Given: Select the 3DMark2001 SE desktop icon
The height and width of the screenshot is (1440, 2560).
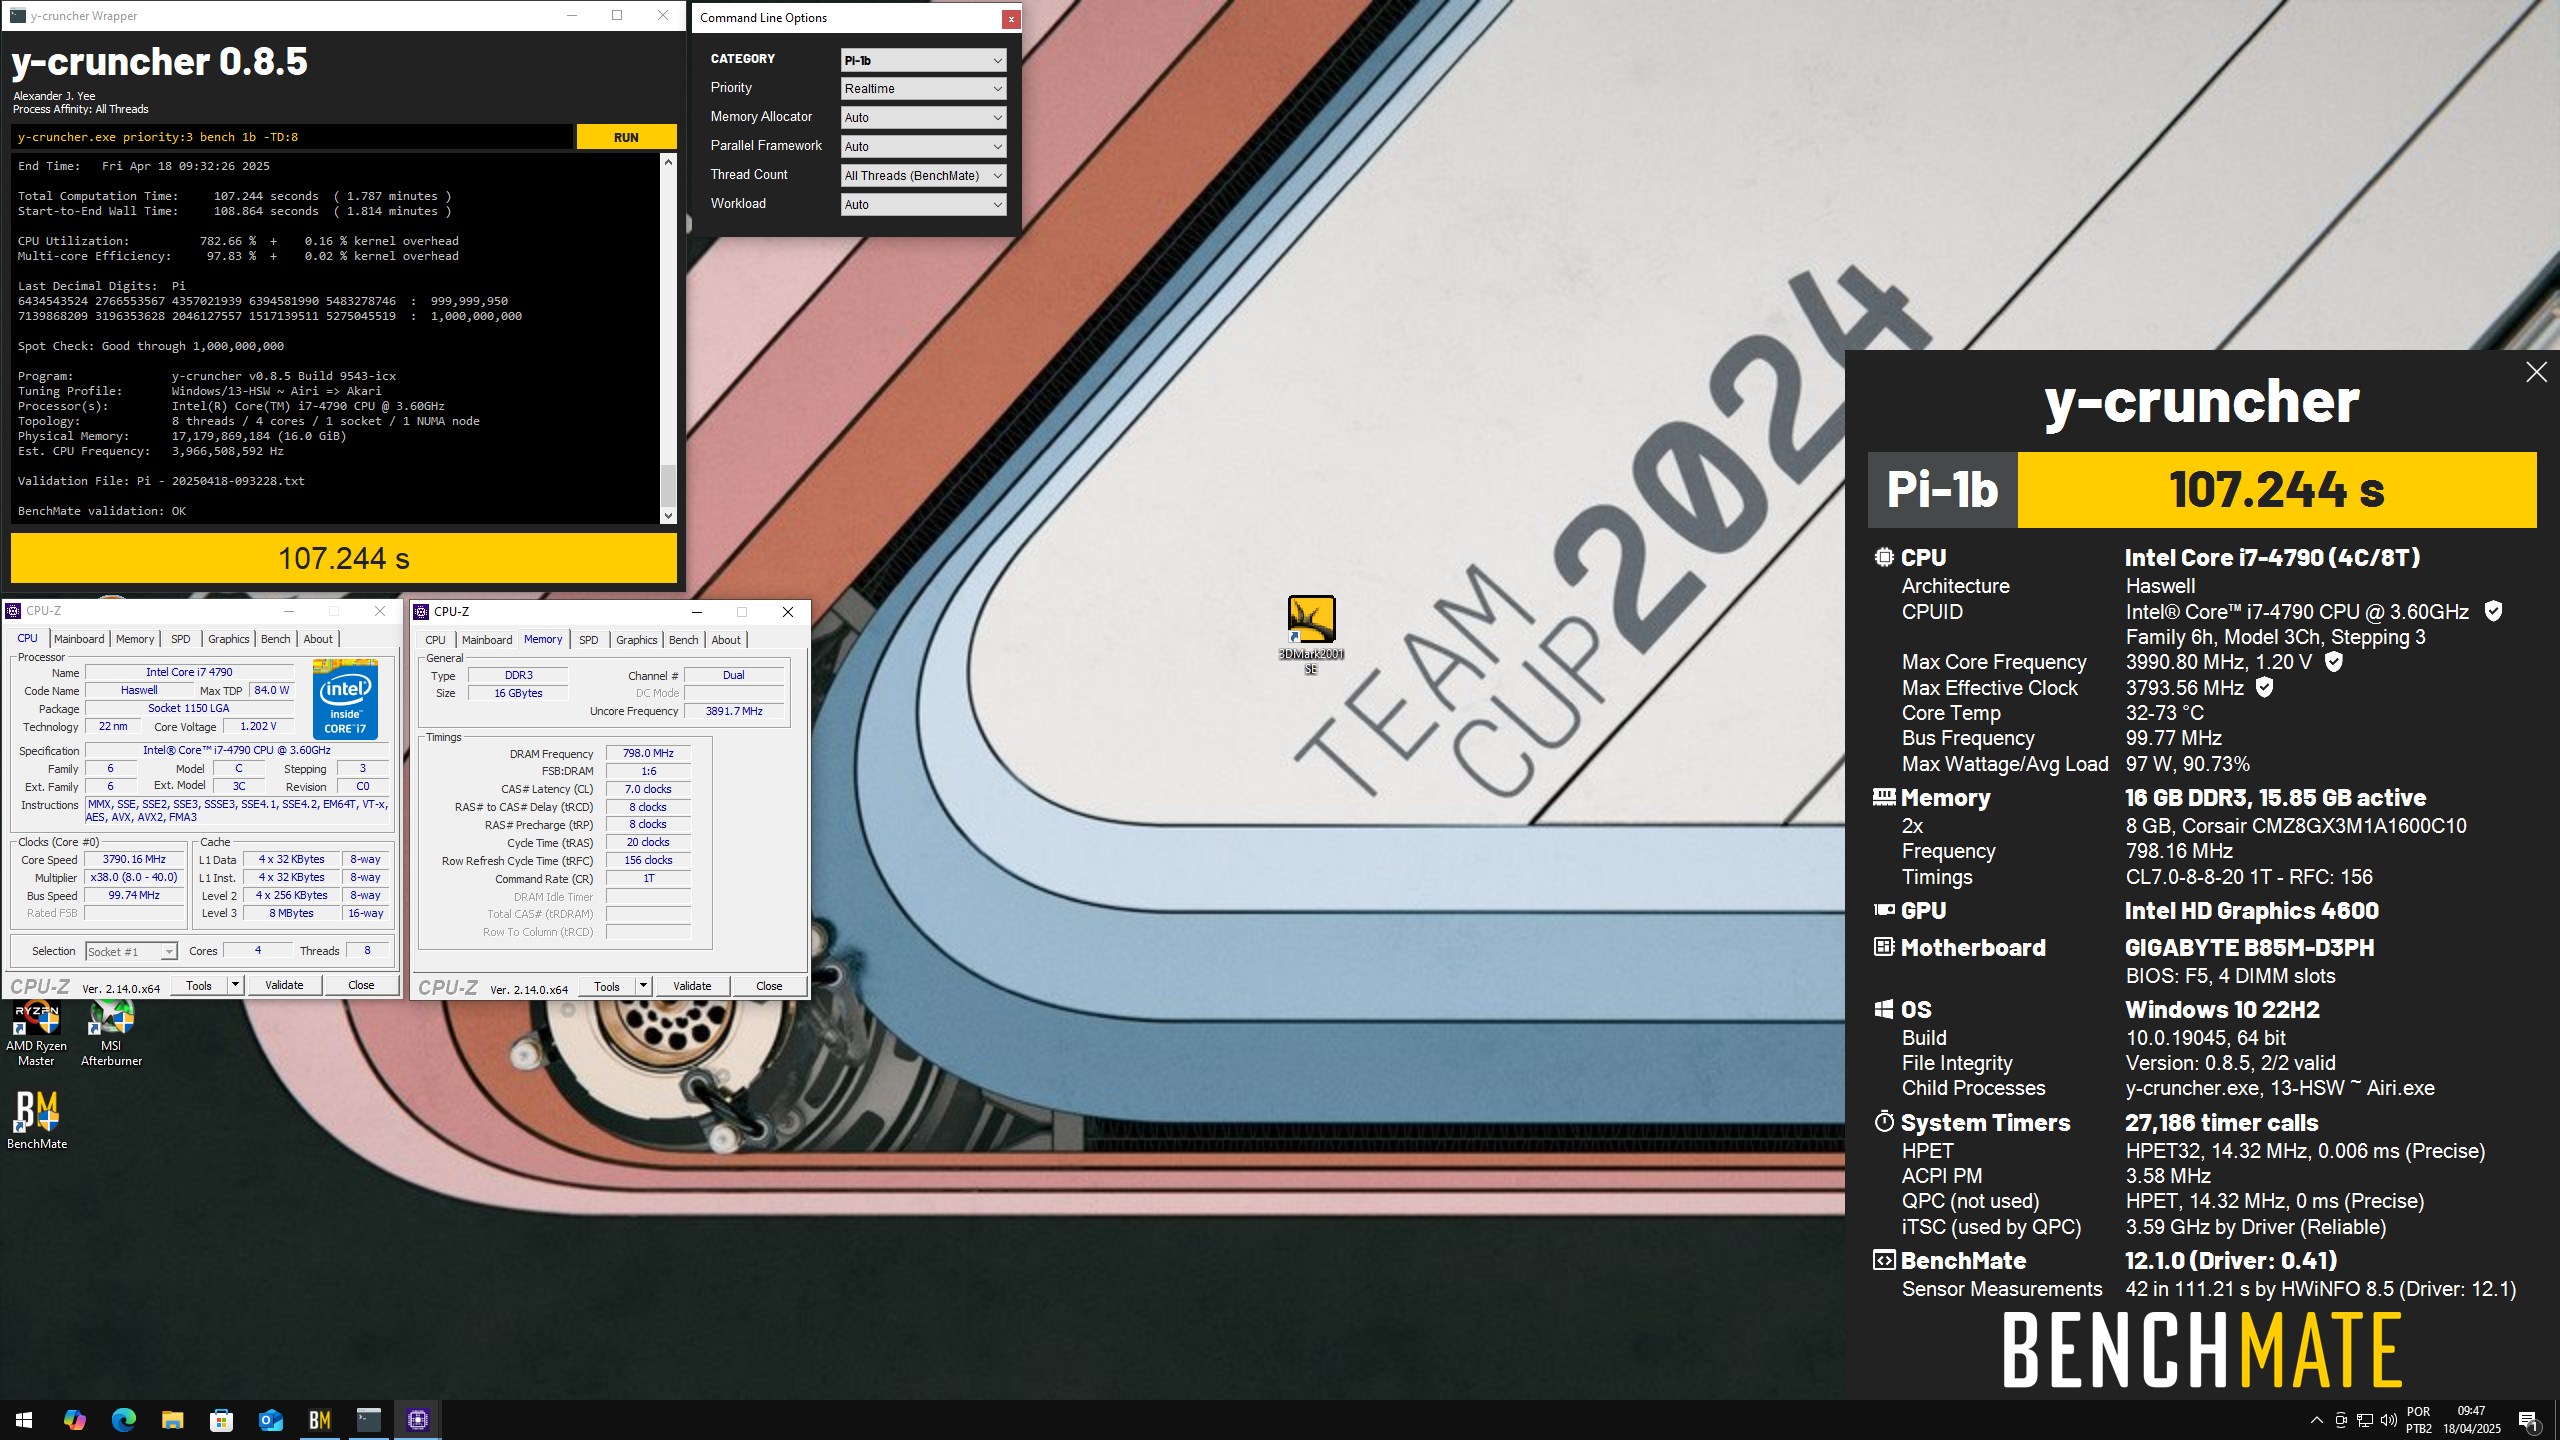Looking at the screenshot, I should (1311, 635).
